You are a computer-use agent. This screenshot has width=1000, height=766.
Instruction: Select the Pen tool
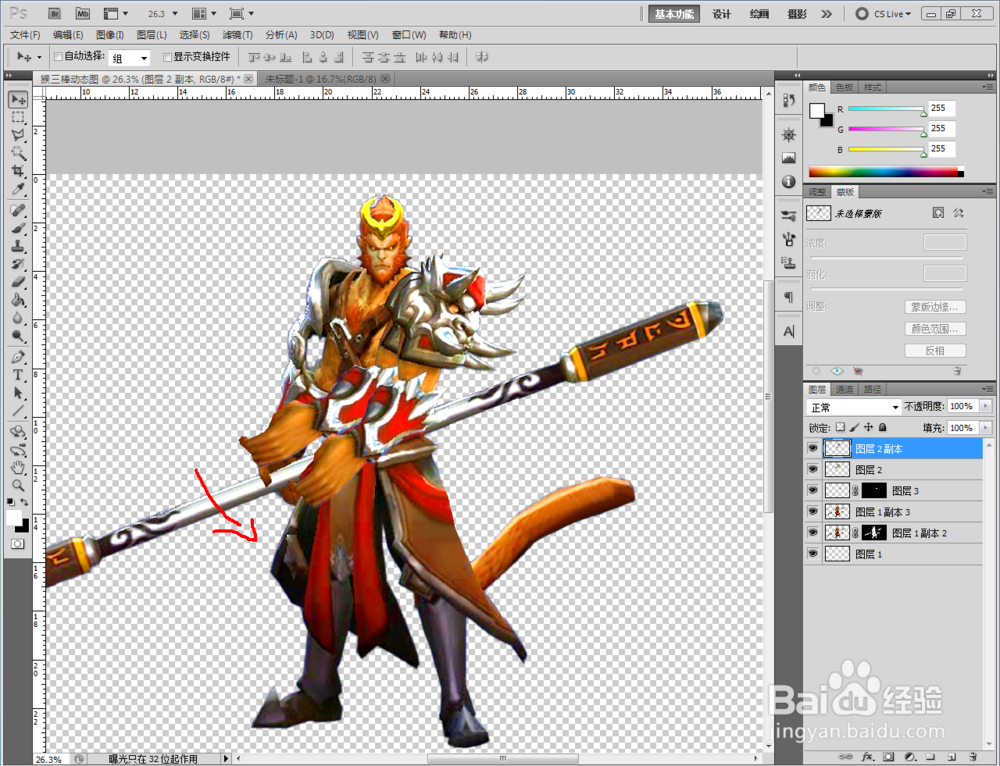coord(18,357)
